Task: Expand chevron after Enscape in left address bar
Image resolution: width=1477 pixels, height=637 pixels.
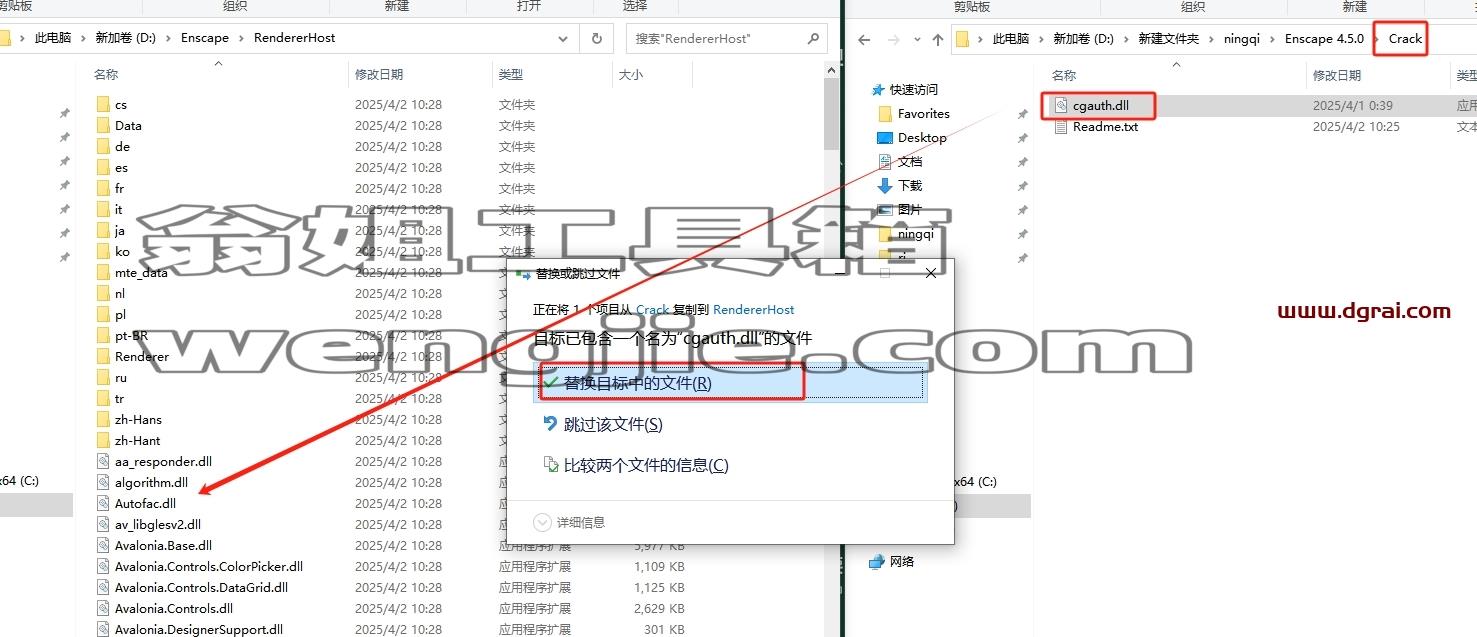Action: pyautogui.click(x=241, y=38)
